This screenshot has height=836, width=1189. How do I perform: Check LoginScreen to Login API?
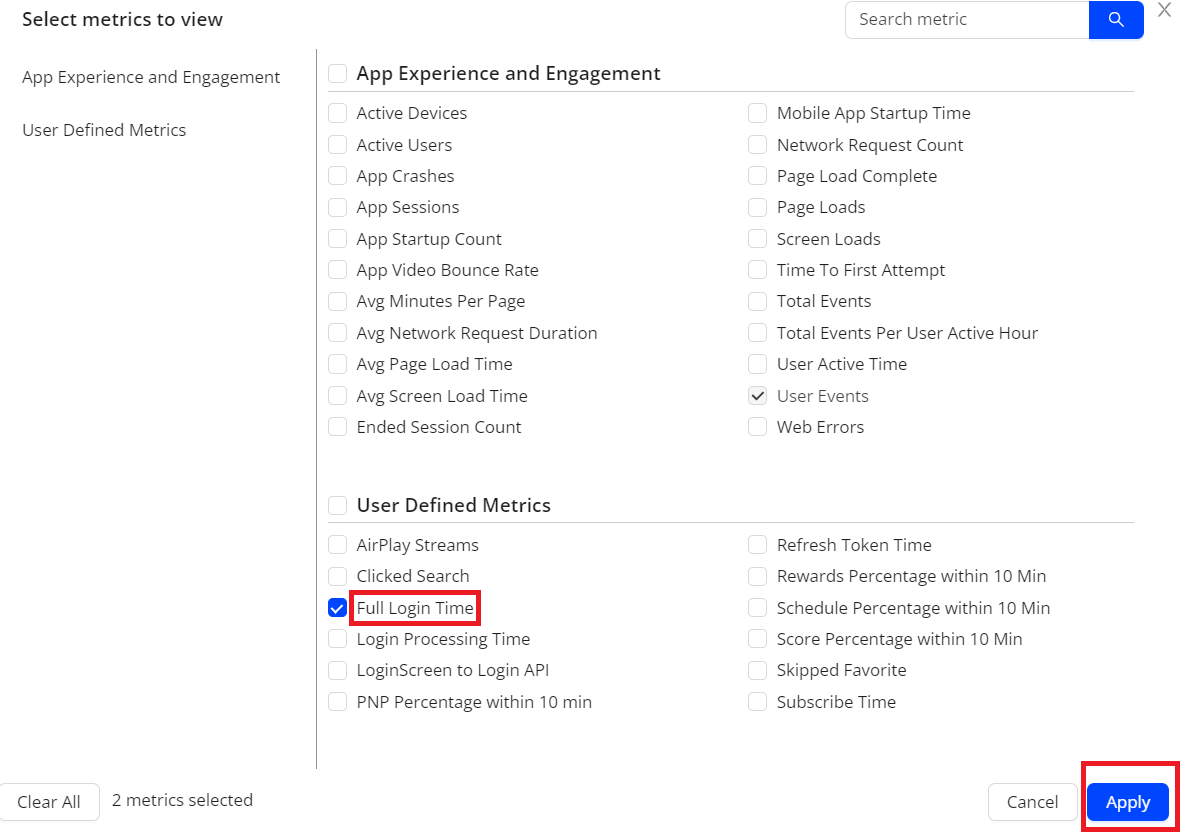(x=337, y=671)
